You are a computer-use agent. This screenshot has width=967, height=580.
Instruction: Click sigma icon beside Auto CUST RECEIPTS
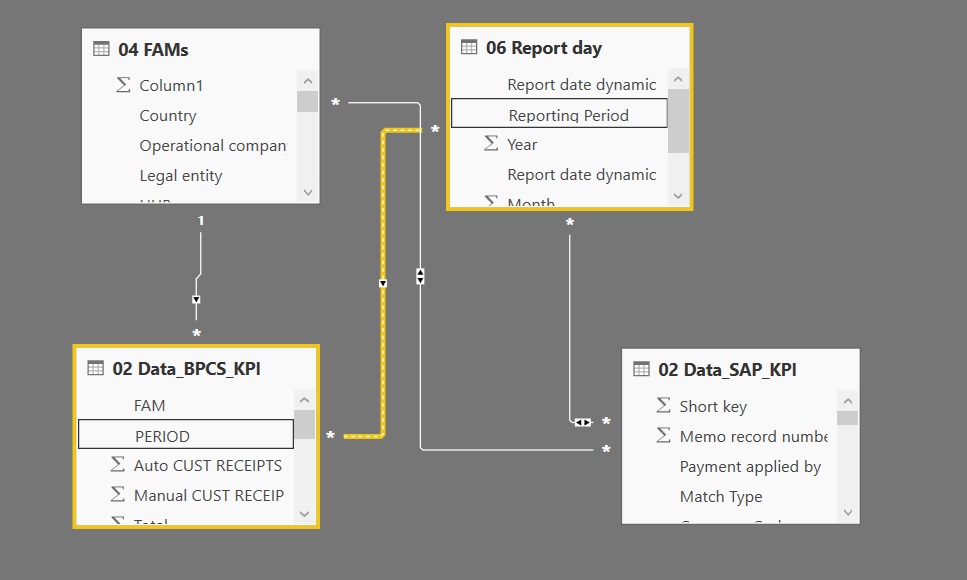[118, 465]
